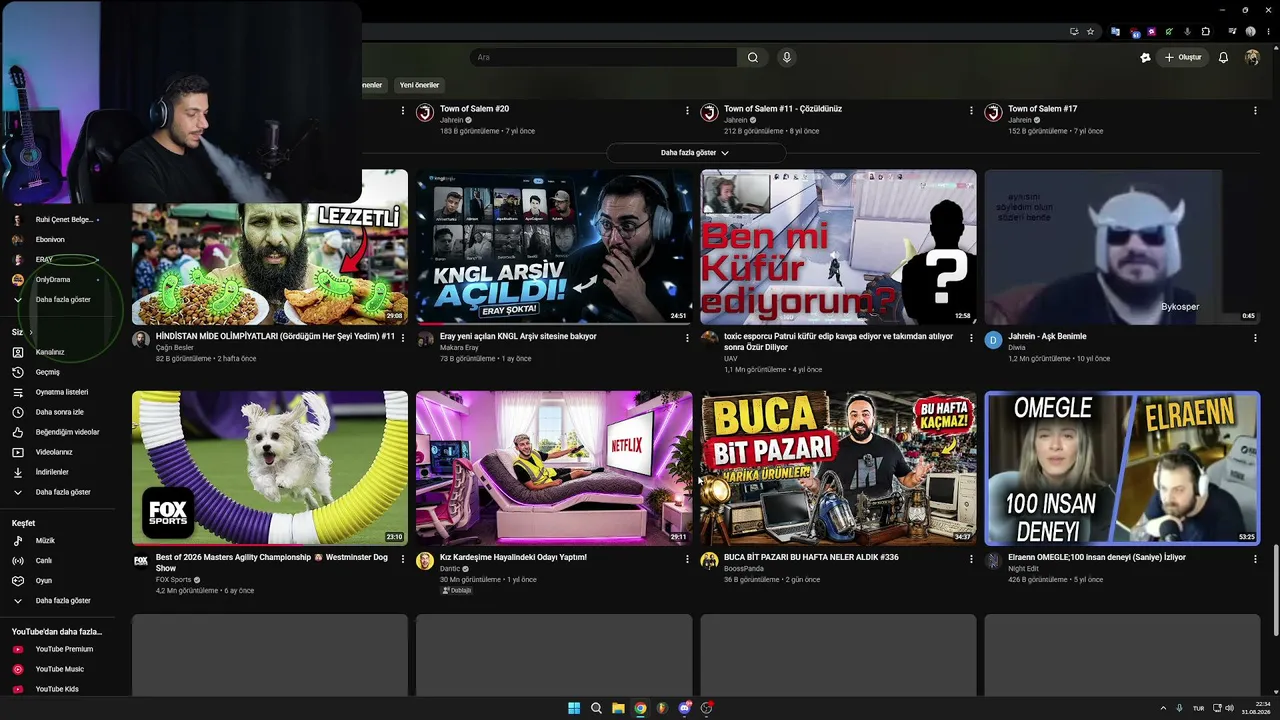
Task: Go to Çağrı Besler channel name link
Action: pos(174,347)
